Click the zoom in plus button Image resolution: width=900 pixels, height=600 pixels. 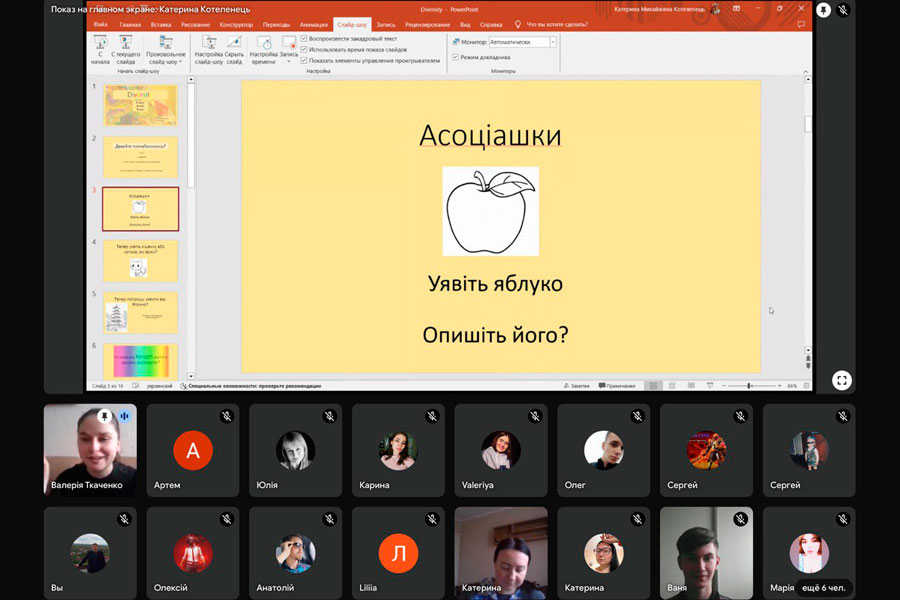(x=779, y=386)
